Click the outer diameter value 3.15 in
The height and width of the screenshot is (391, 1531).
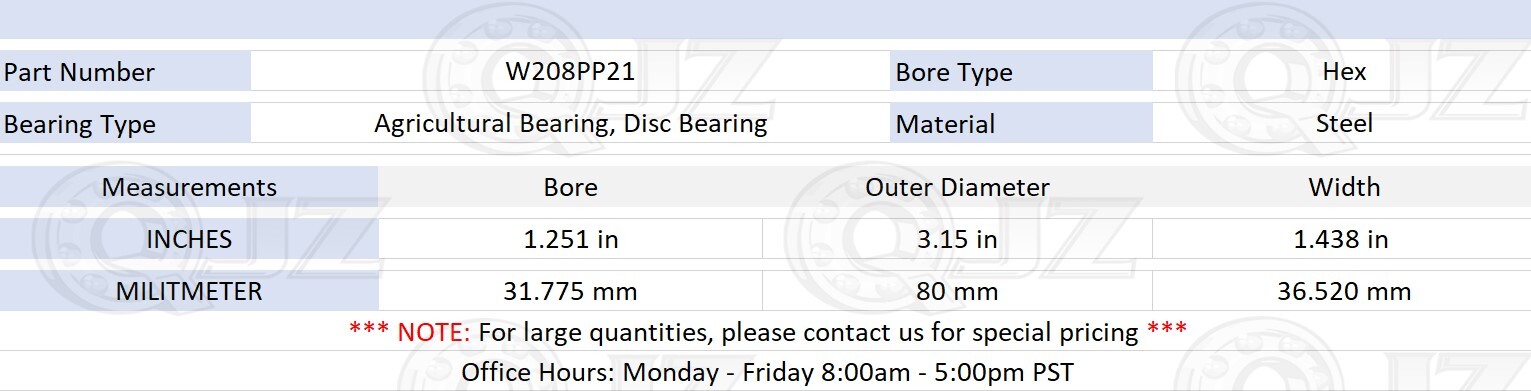point(957,239)
